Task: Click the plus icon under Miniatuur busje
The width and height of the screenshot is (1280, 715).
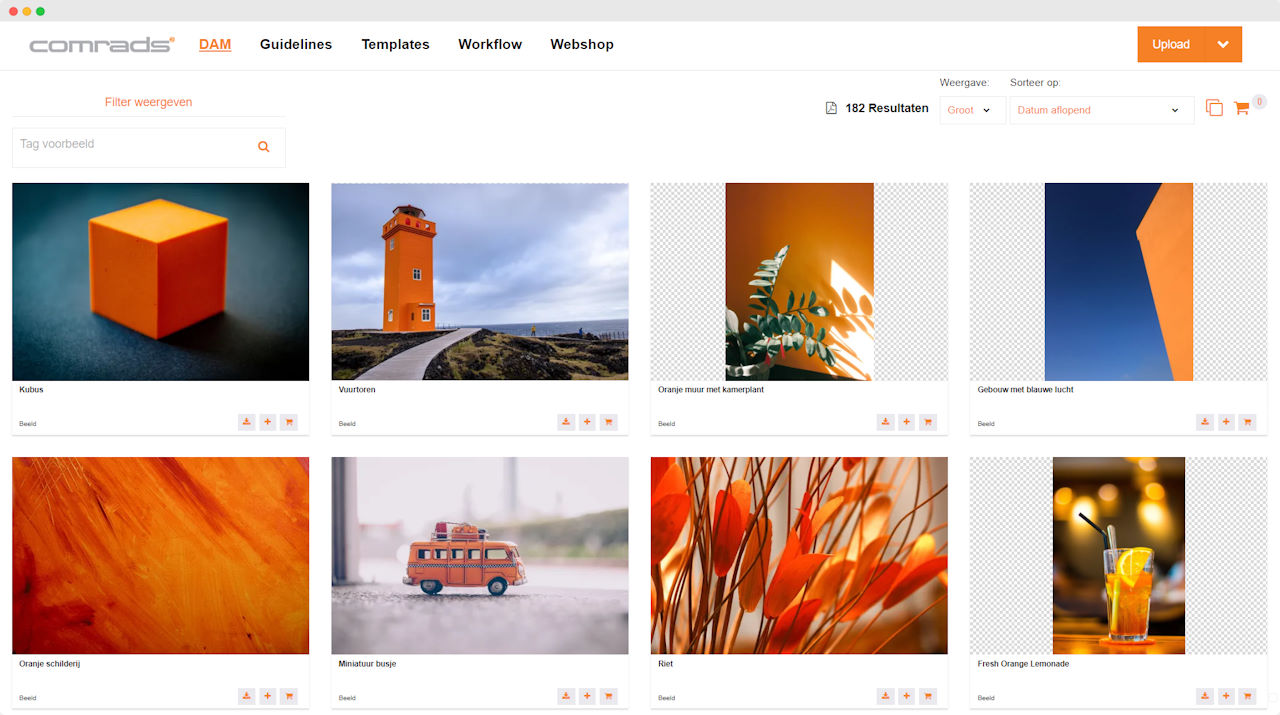Action: point(587,696)
